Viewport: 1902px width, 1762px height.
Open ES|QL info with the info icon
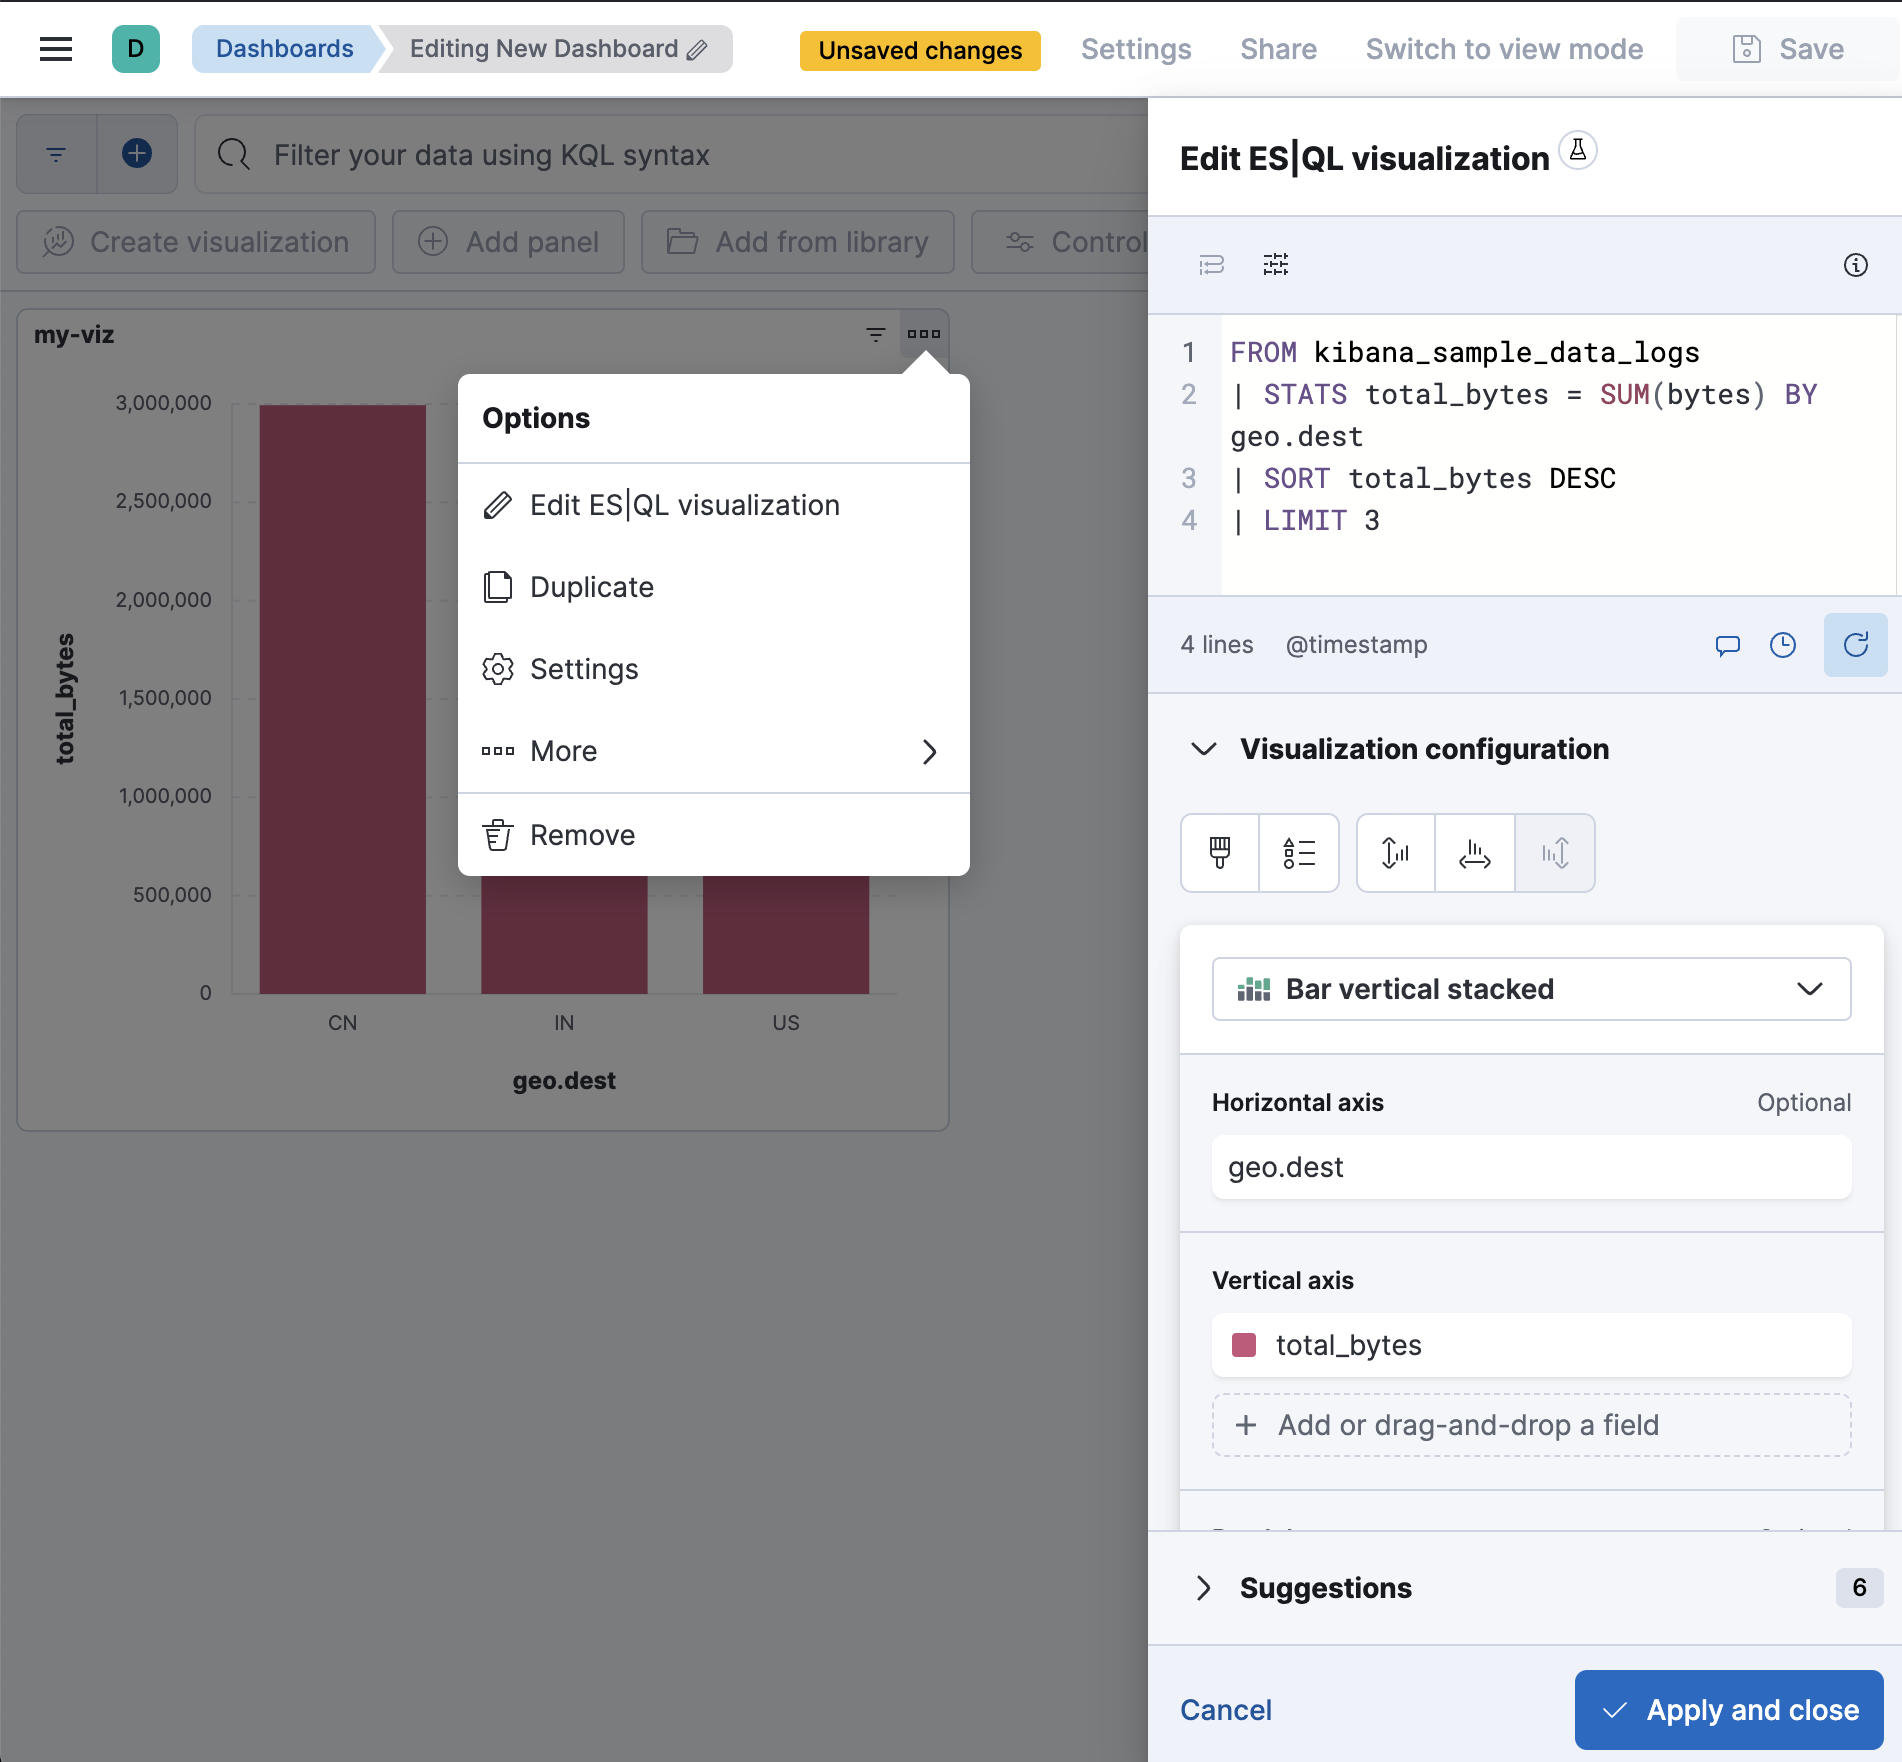pos(1857,265)
